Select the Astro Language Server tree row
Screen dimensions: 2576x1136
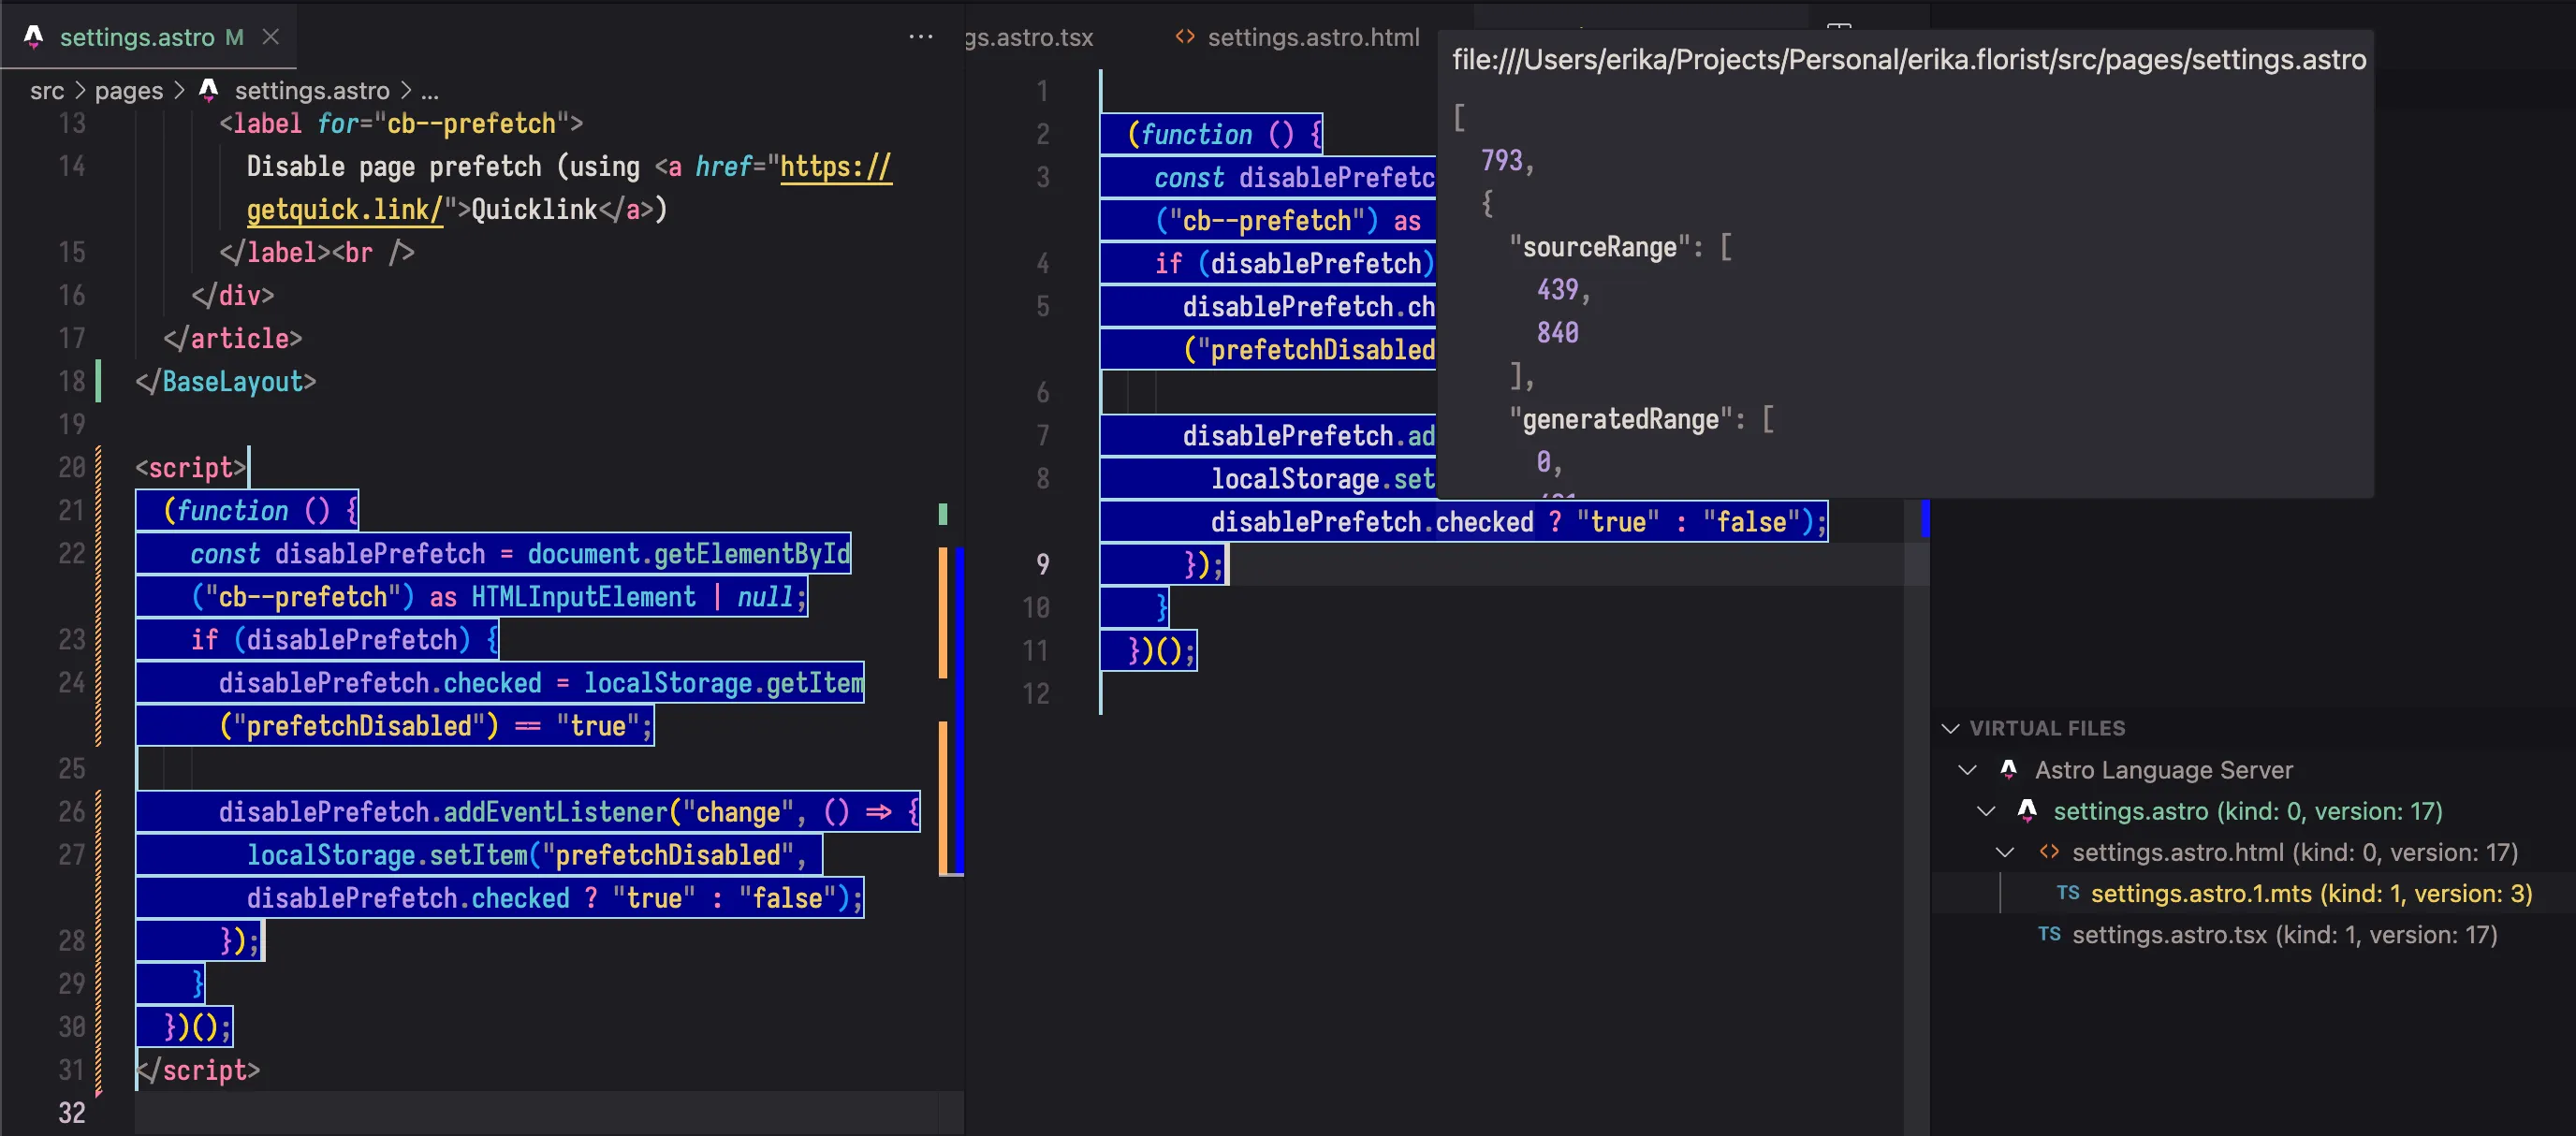[2253, 770]
